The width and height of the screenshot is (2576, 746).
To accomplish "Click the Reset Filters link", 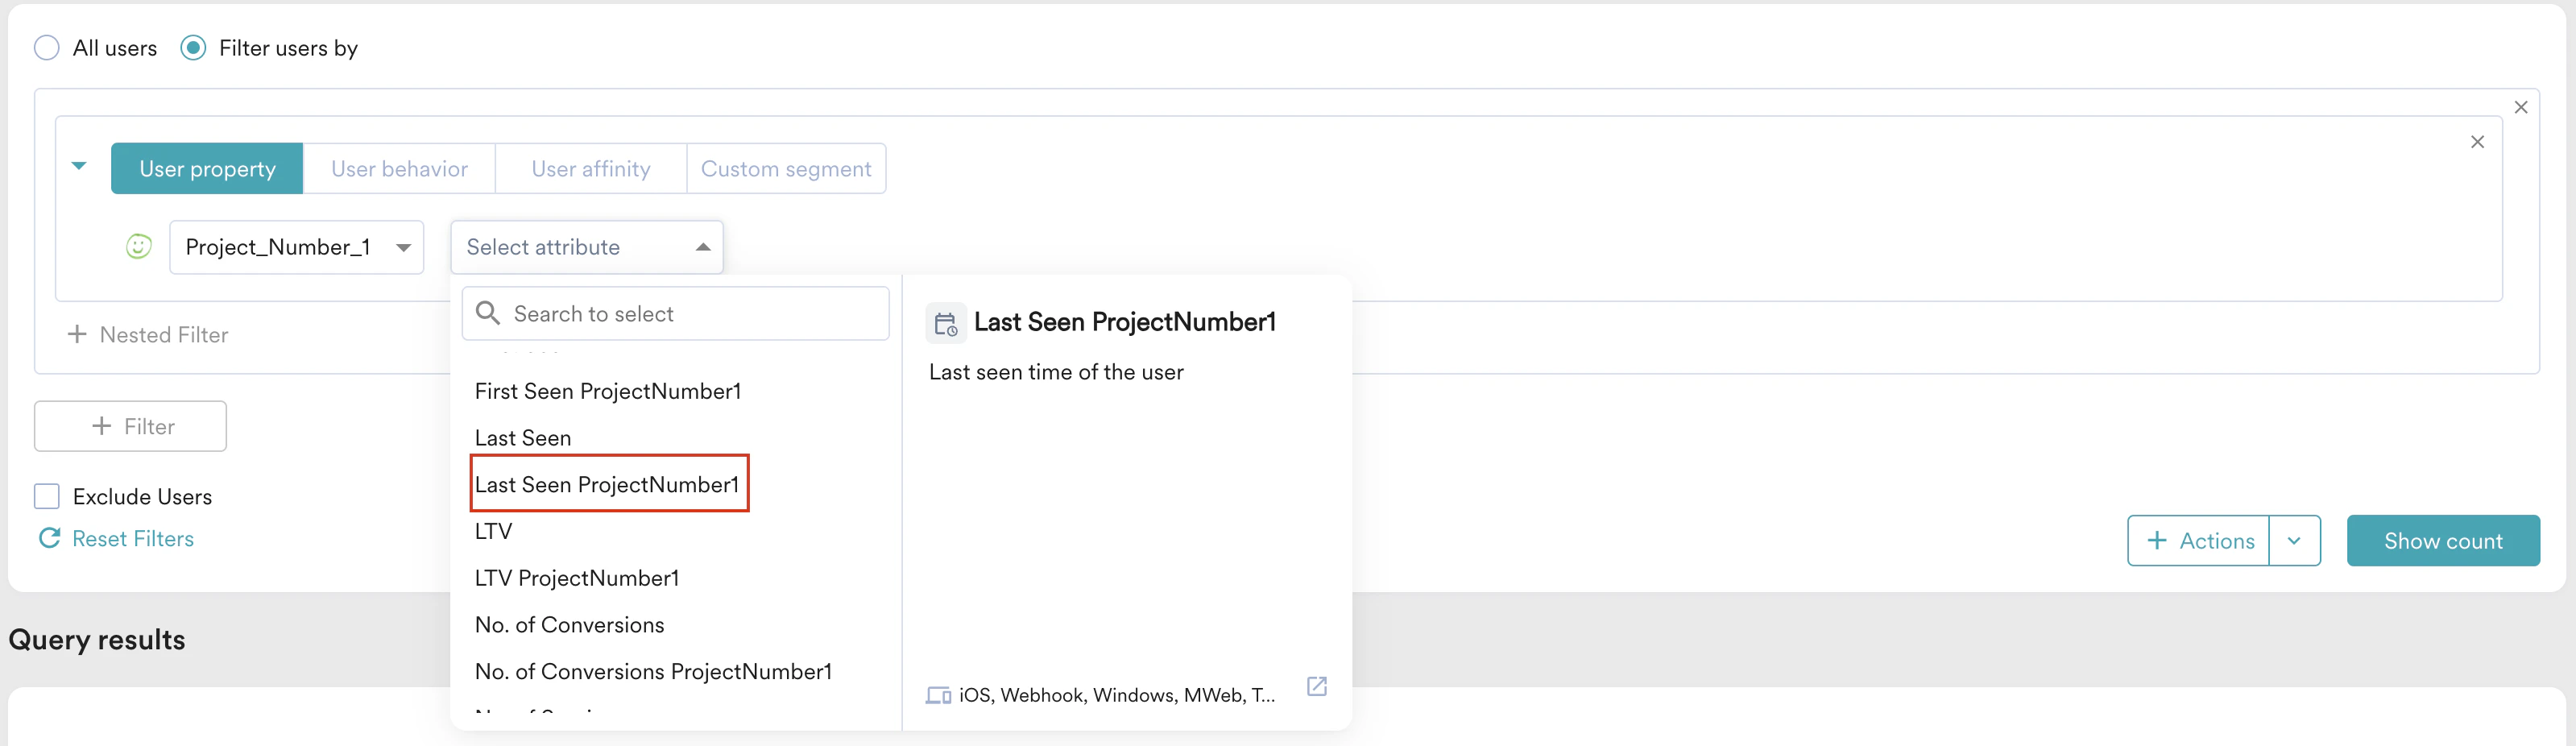I will (133, 538).
